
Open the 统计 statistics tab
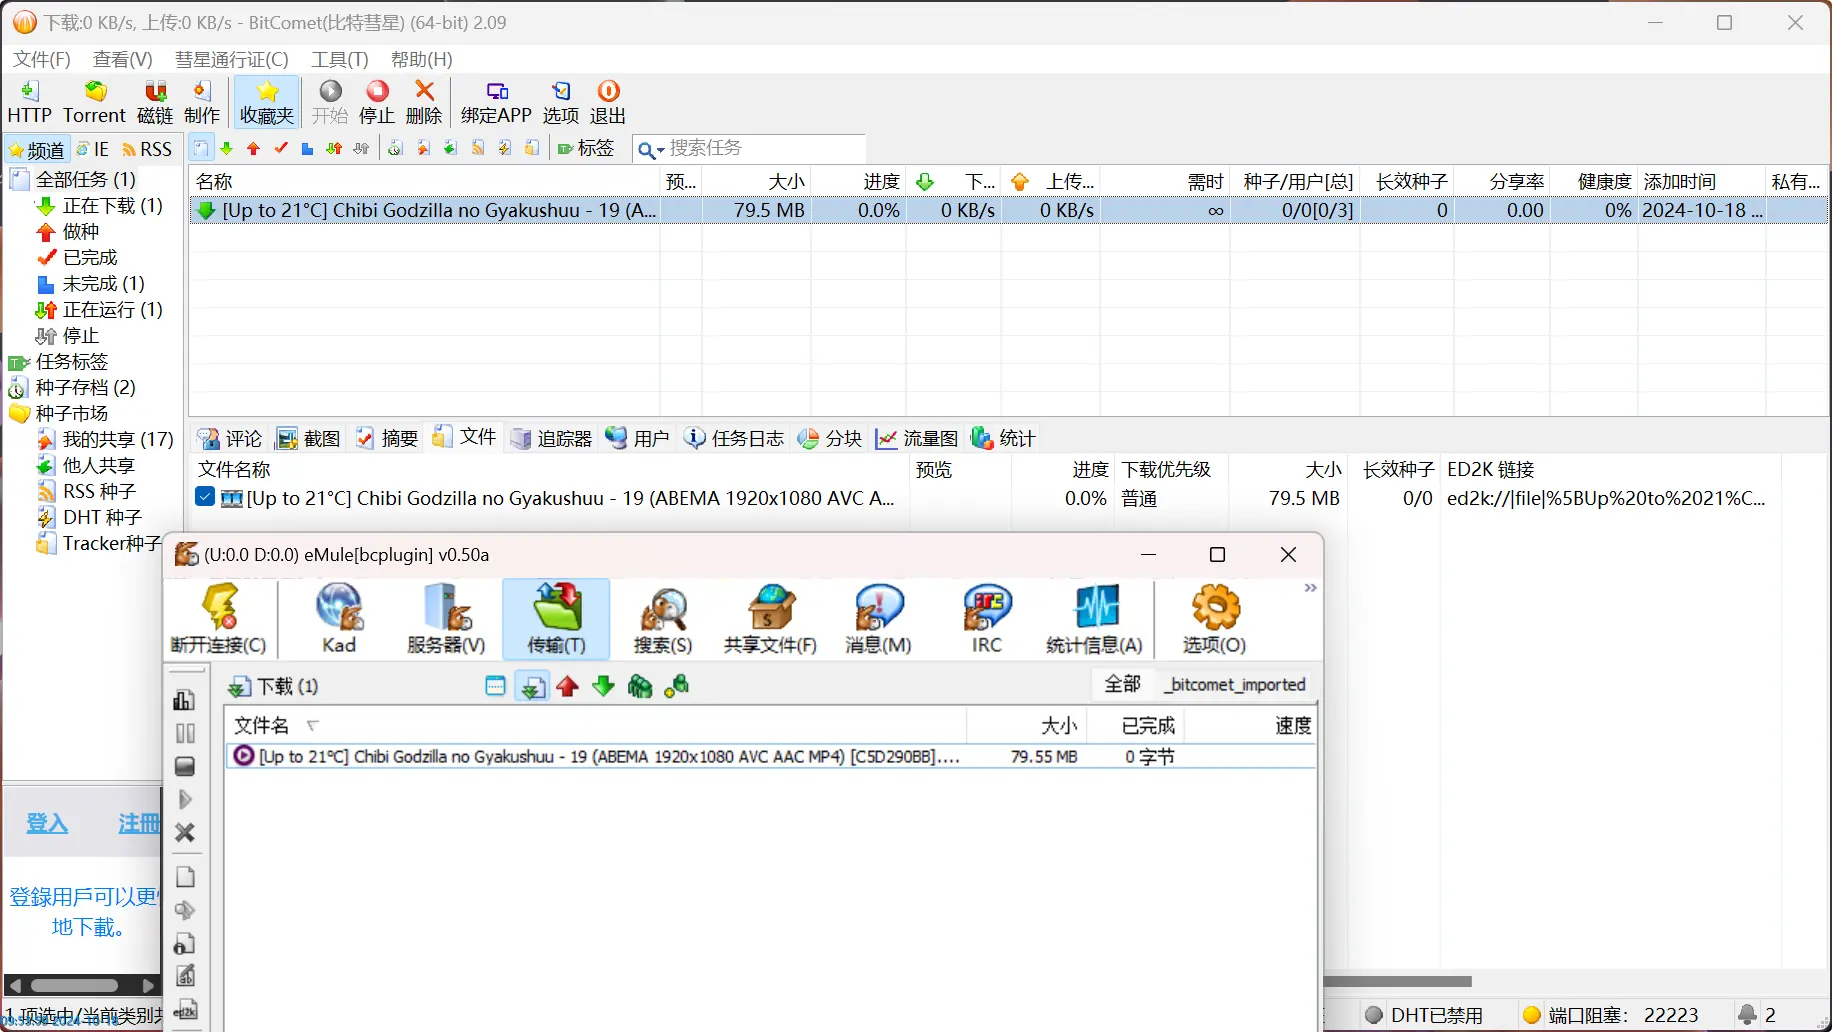coord(1003,438)
